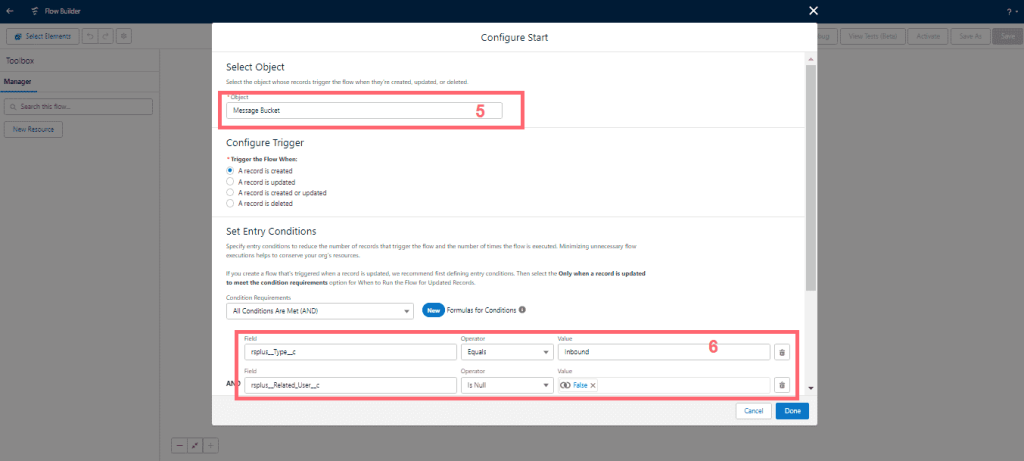
Task: Remove the False value pill
Action: [x=593, y=385]
